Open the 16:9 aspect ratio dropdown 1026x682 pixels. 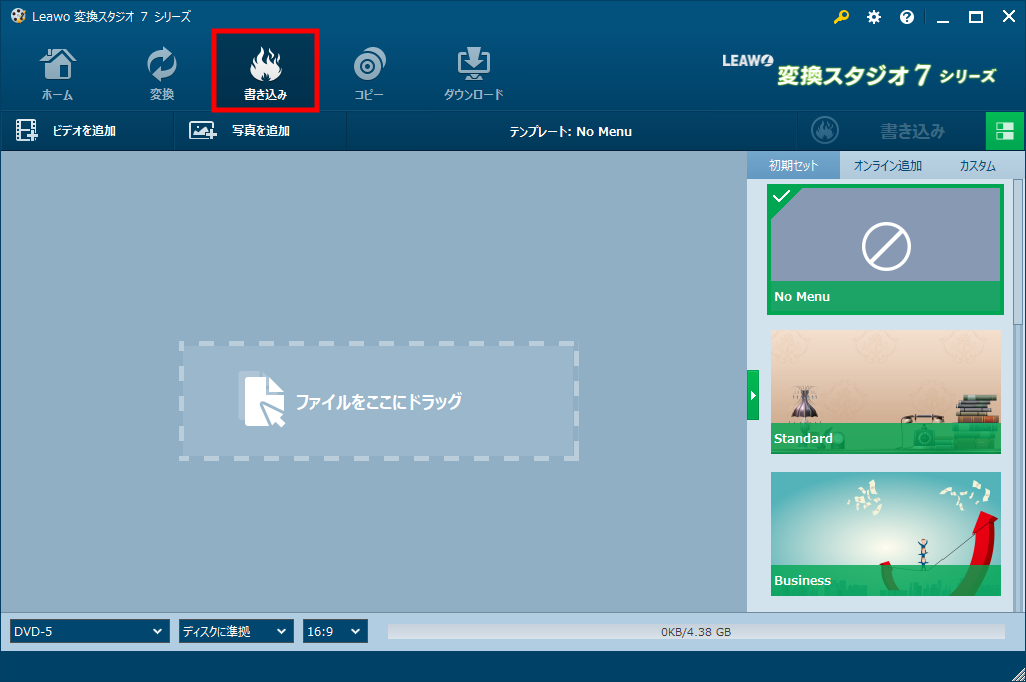coord(335,631)
